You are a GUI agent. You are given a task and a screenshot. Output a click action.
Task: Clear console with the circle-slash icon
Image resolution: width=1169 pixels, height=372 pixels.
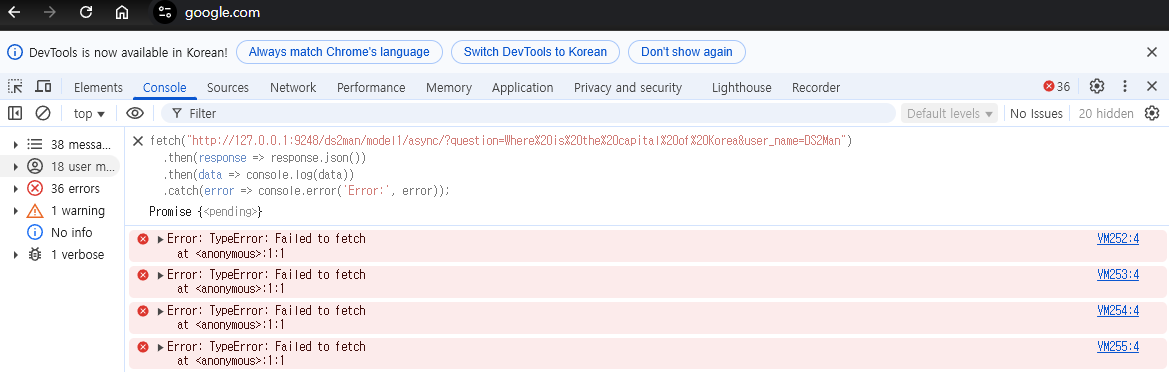point(42,113)
